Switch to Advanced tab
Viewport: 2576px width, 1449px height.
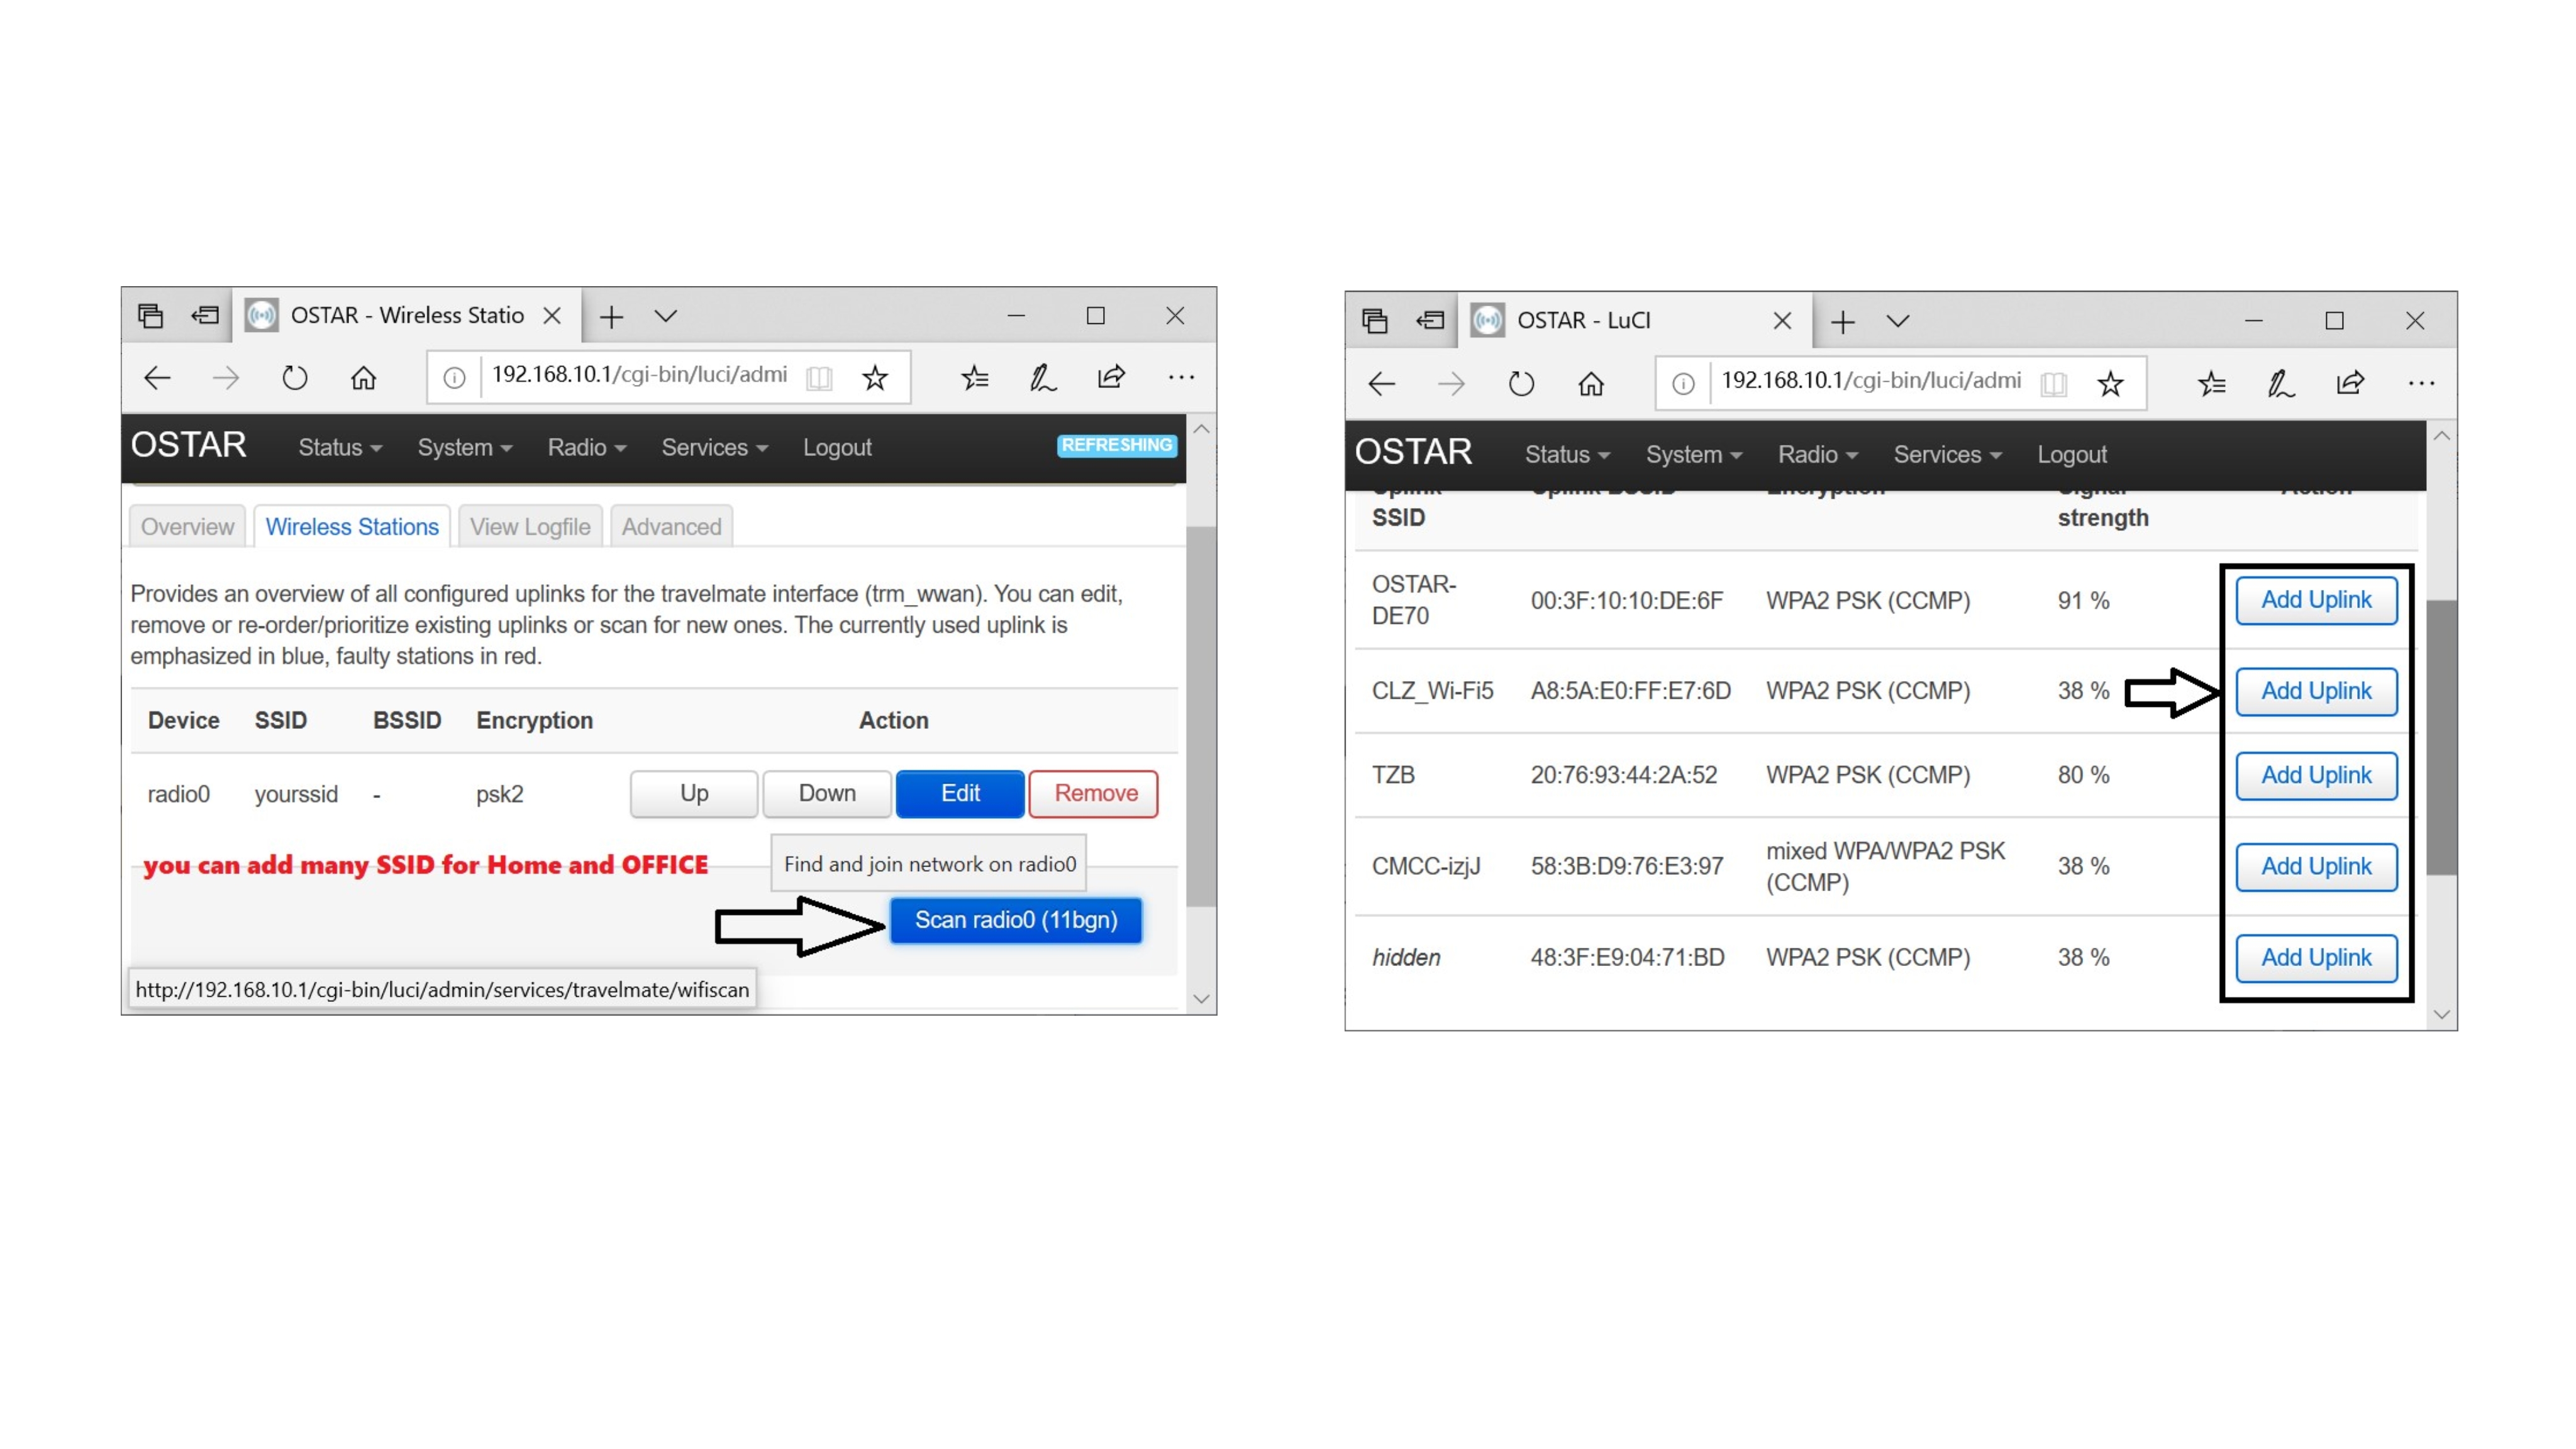click(x=671, y=527)
